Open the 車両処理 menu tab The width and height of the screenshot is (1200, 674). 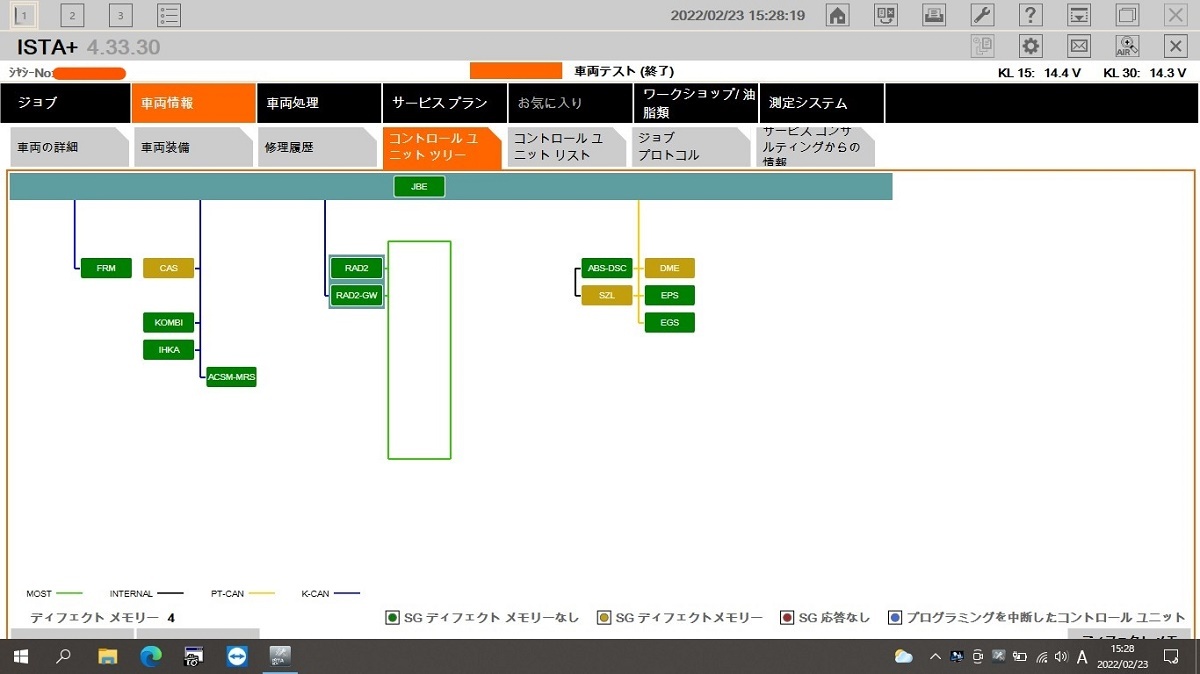tap(319, 103)
